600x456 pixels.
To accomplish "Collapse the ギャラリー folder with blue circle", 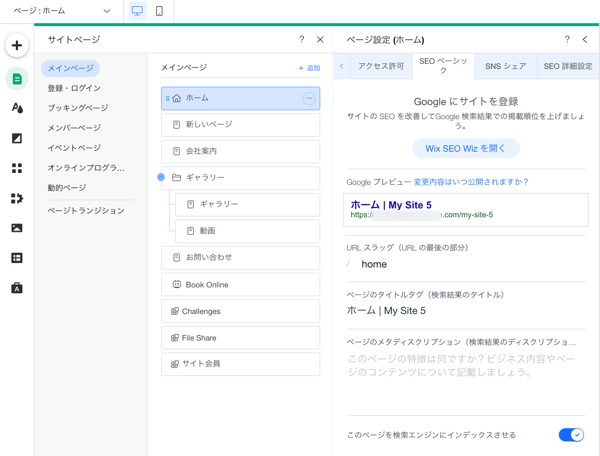I will pyautogui.click(x=161, y=177).
